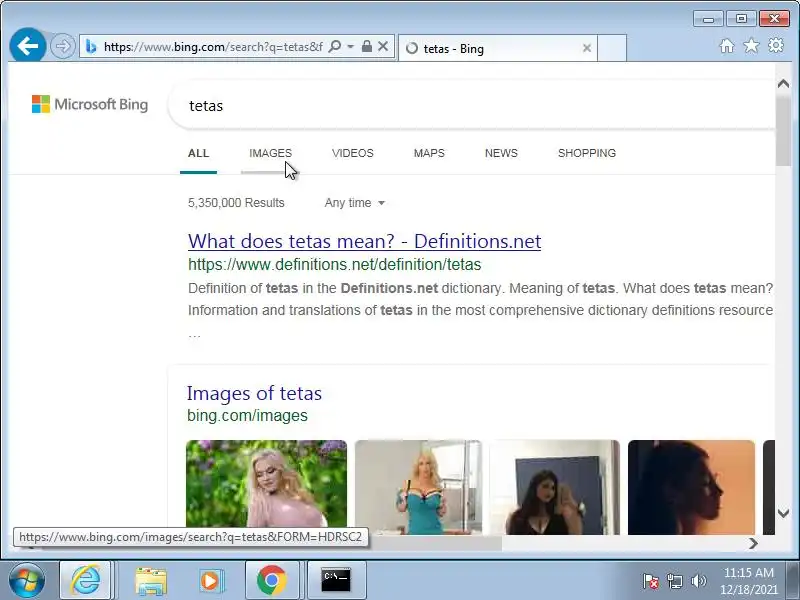Switch to the IMAGES tab
The height and width of the screenshot is (600, 800).
[x=270, y=153]
